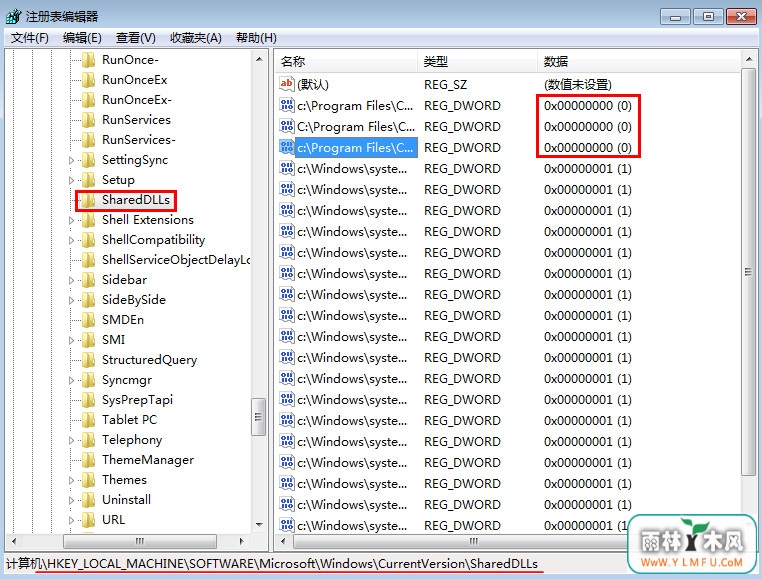This screenshot has height=579, width=762.
Task: Click the RunOnce- folder icon
Action: point(88,60)
